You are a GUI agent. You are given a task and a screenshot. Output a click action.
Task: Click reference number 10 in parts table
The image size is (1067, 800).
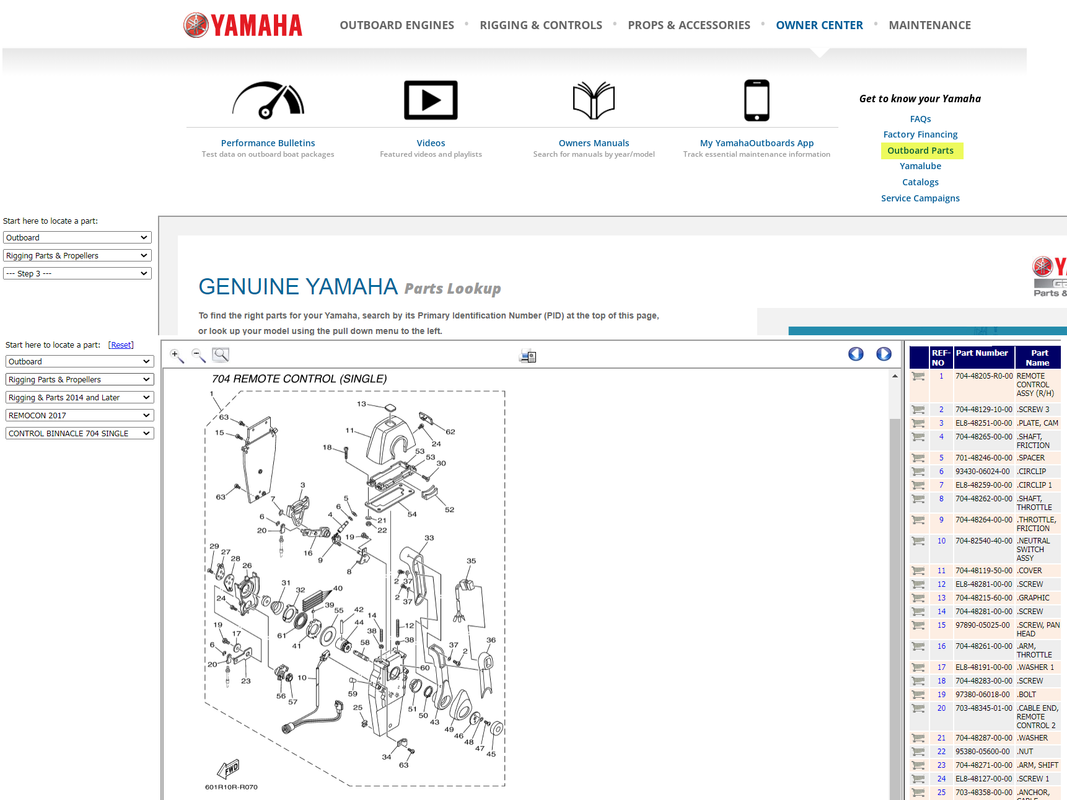tap(941, 541)
